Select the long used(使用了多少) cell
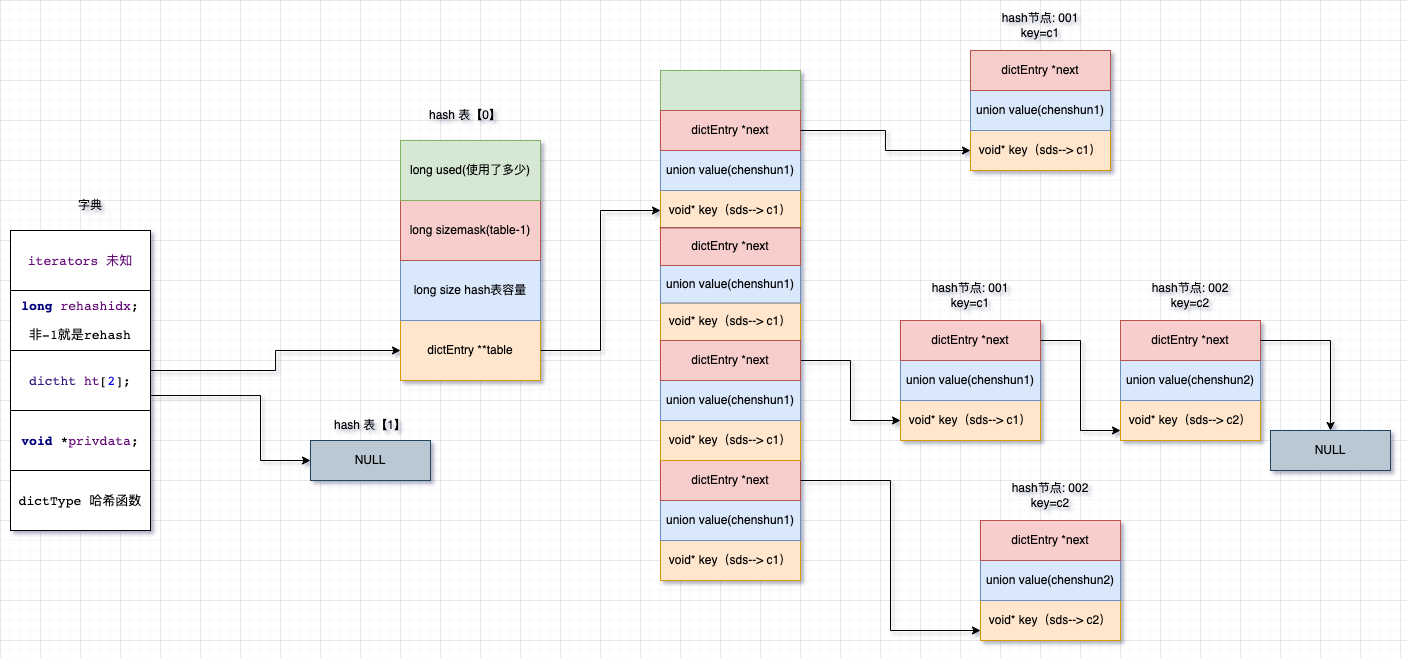The height and width of the screenshot is (658, 1407). click(470, 170)
